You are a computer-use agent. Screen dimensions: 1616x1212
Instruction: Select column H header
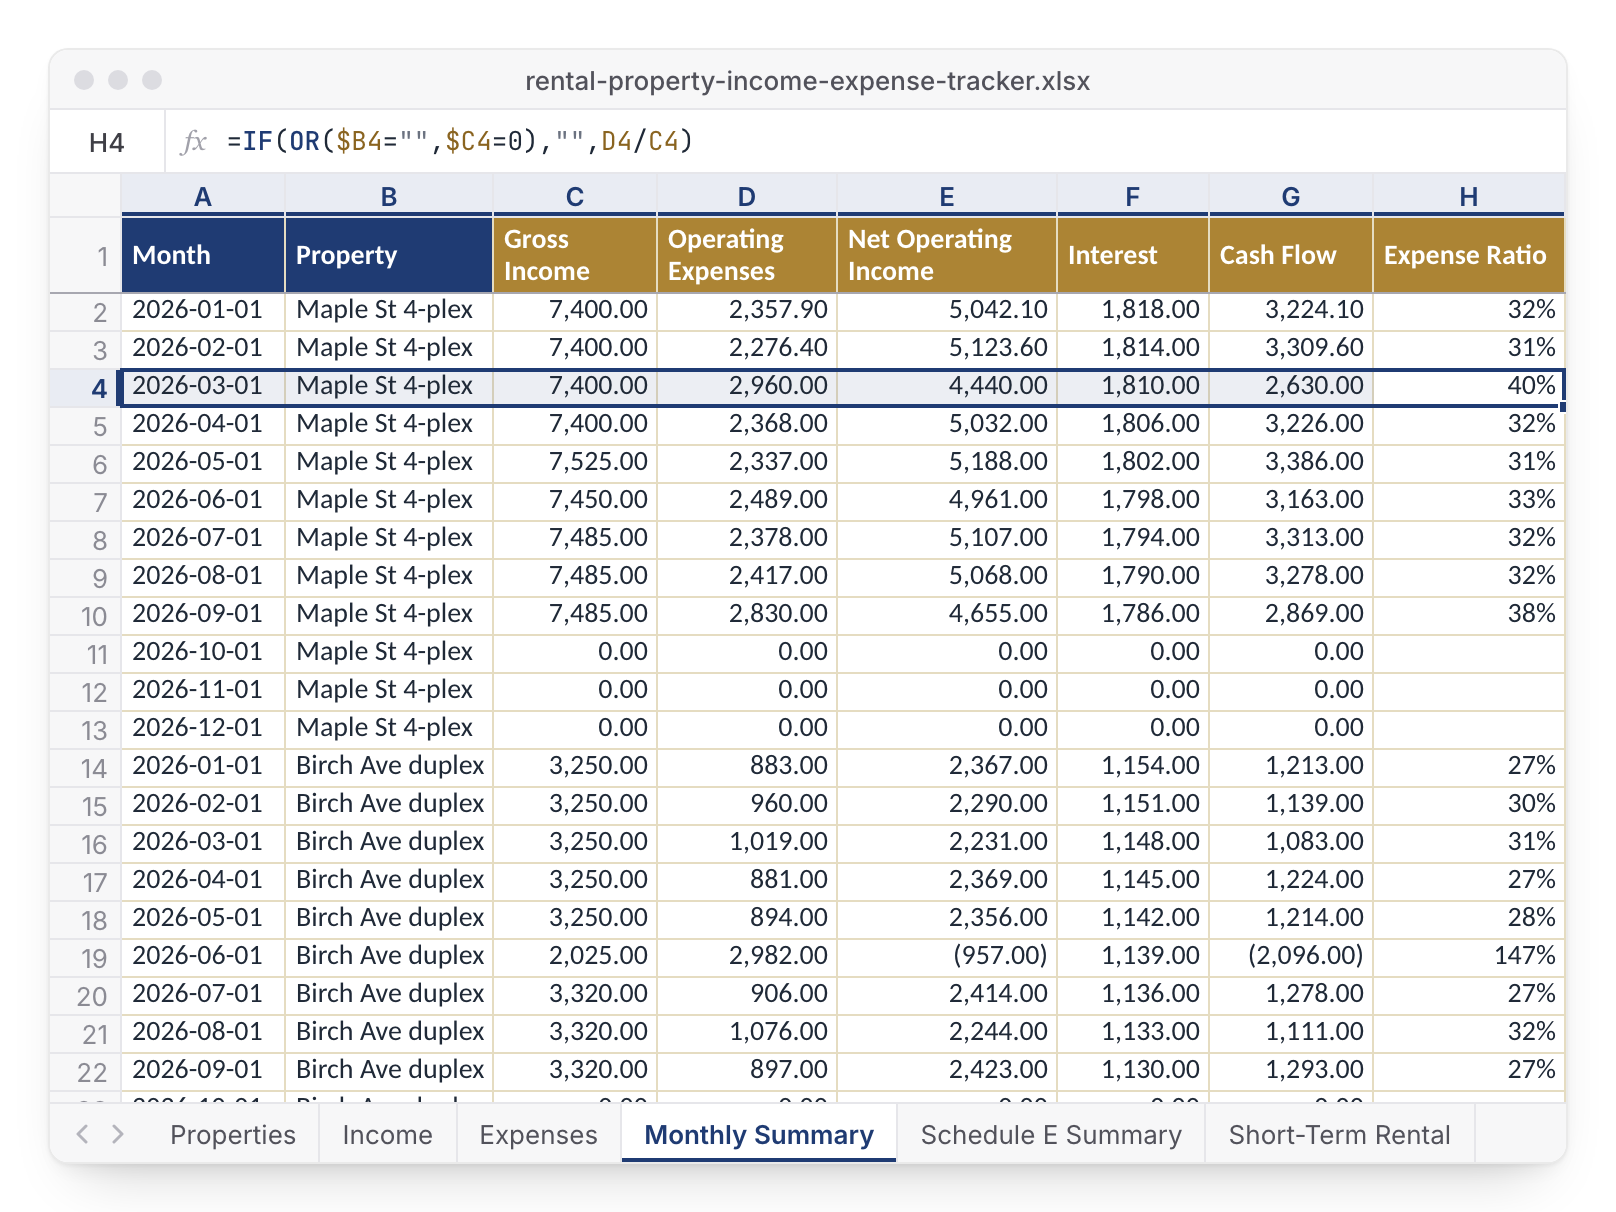1468,196
